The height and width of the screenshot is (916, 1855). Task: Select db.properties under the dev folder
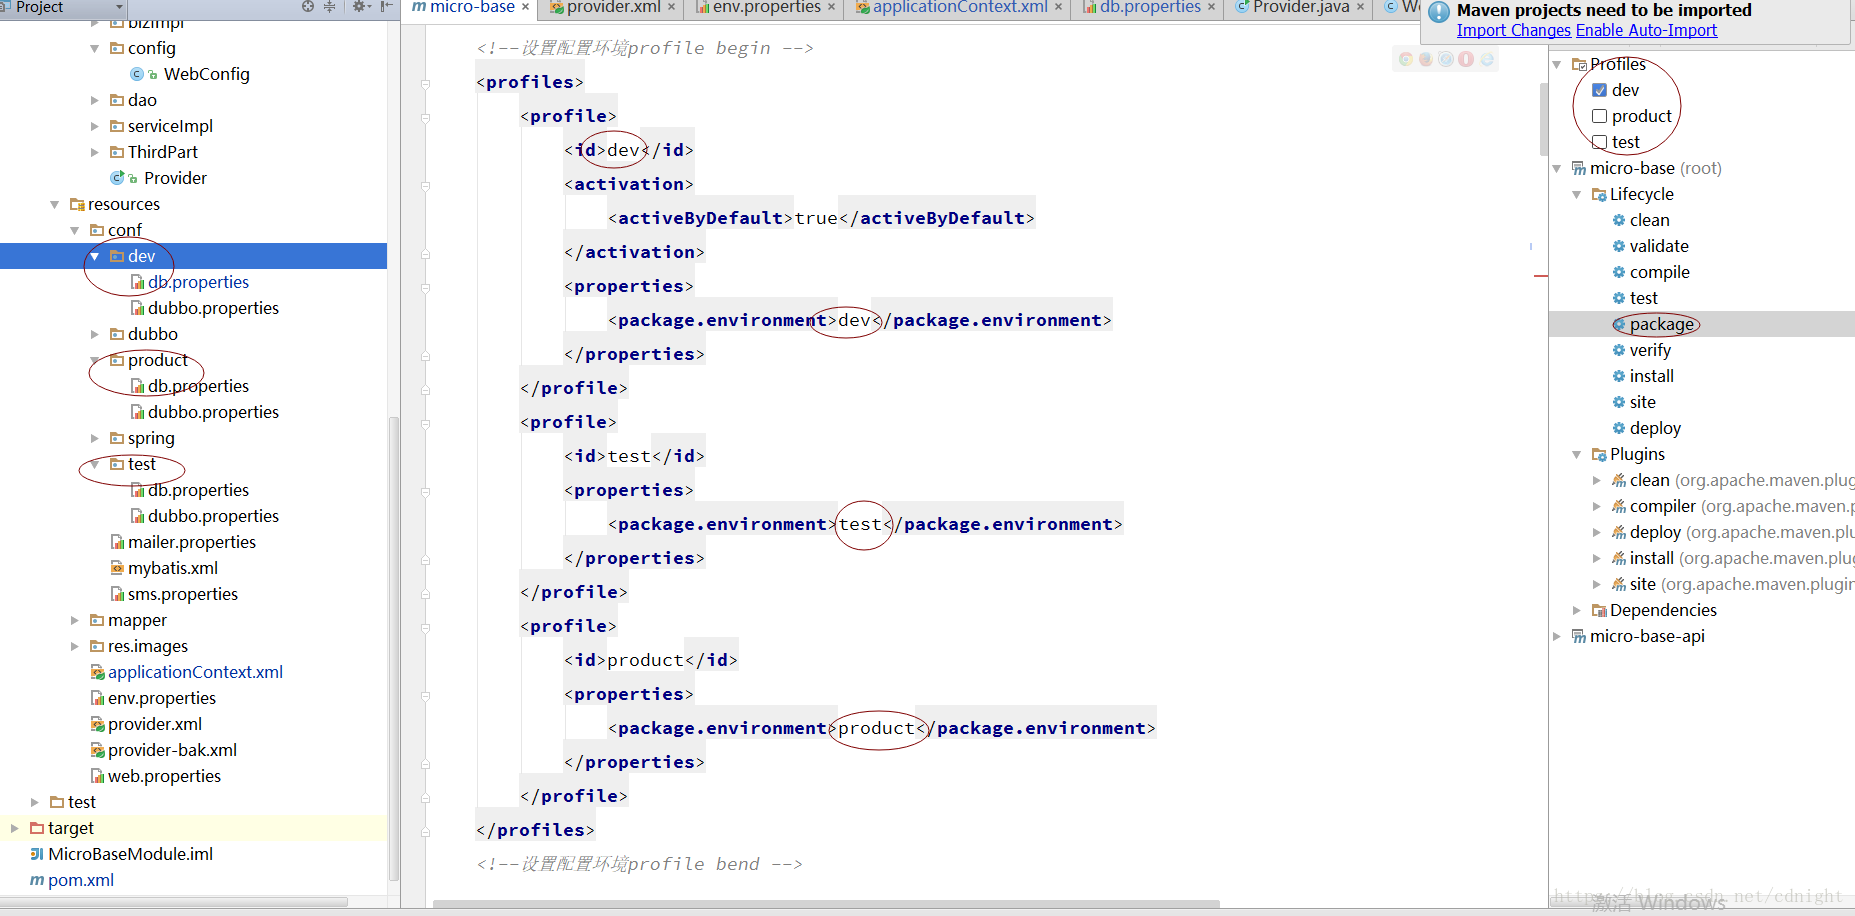pyautogui.click(x=198, y=282)
